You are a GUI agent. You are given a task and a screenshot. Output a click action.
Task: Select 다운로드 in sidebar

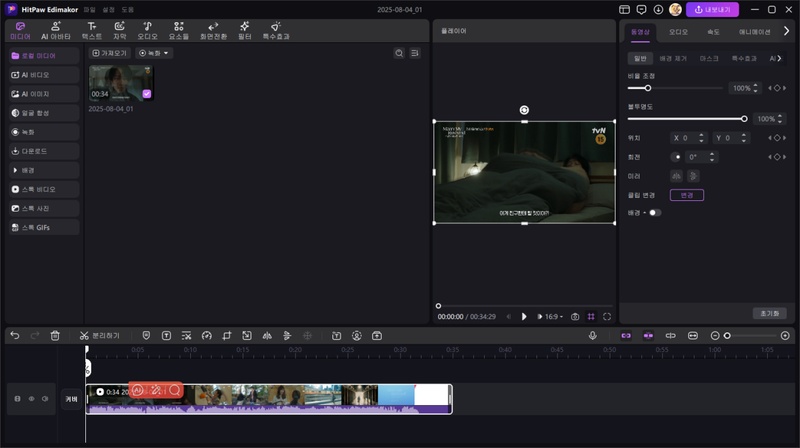click(x=44, y=151)
